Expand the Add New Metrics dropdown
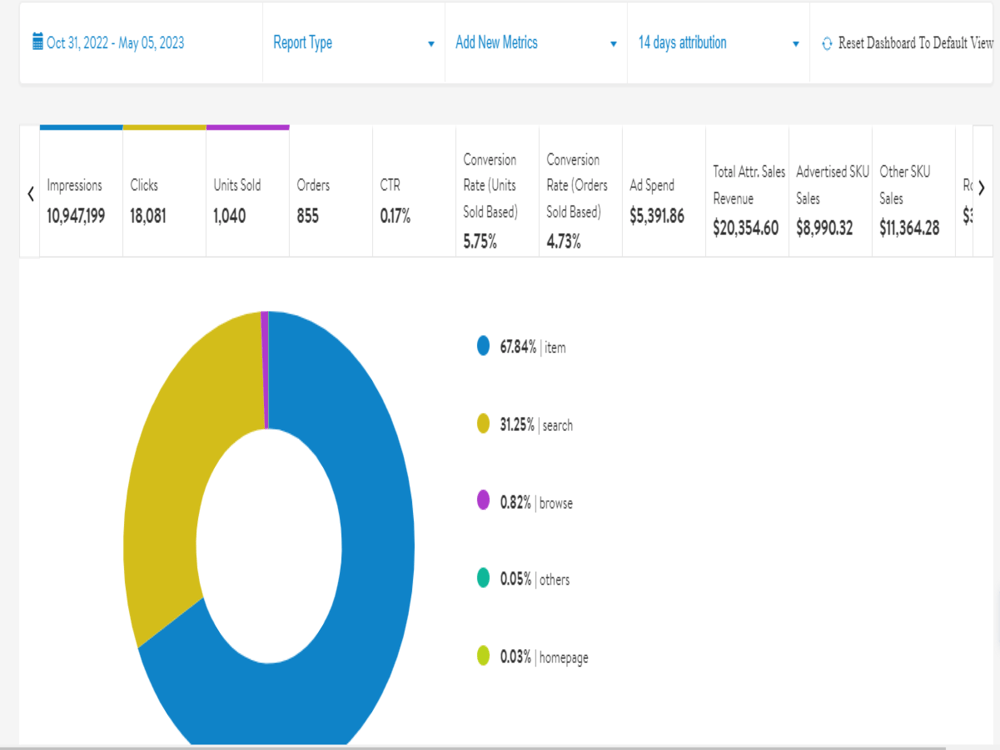The image size is (1000, 750). (x=536, y=43)
